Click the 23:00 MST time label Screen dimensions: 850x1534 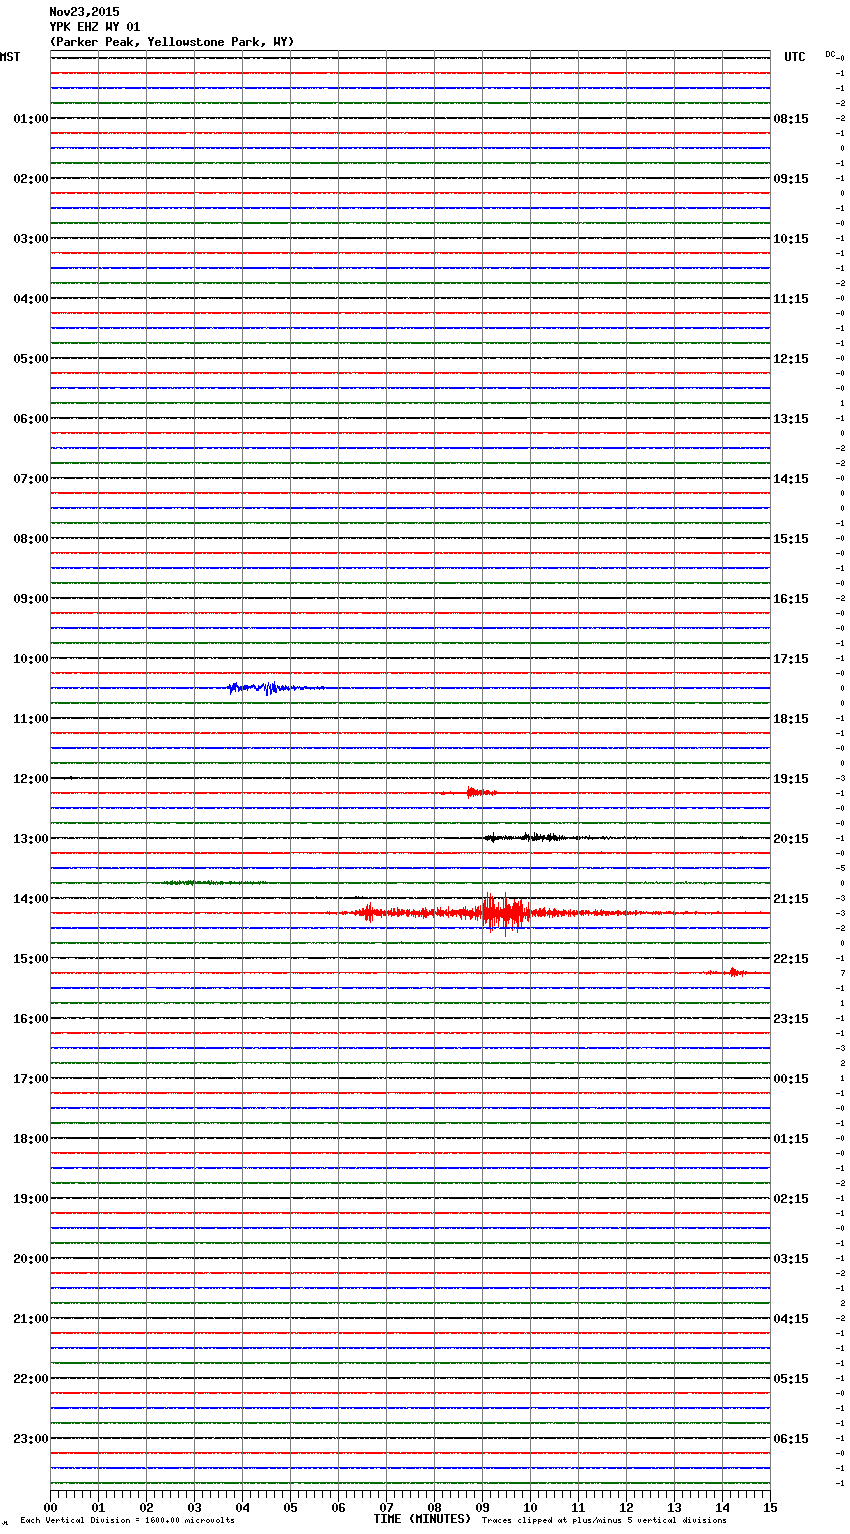pos(31,1439)
